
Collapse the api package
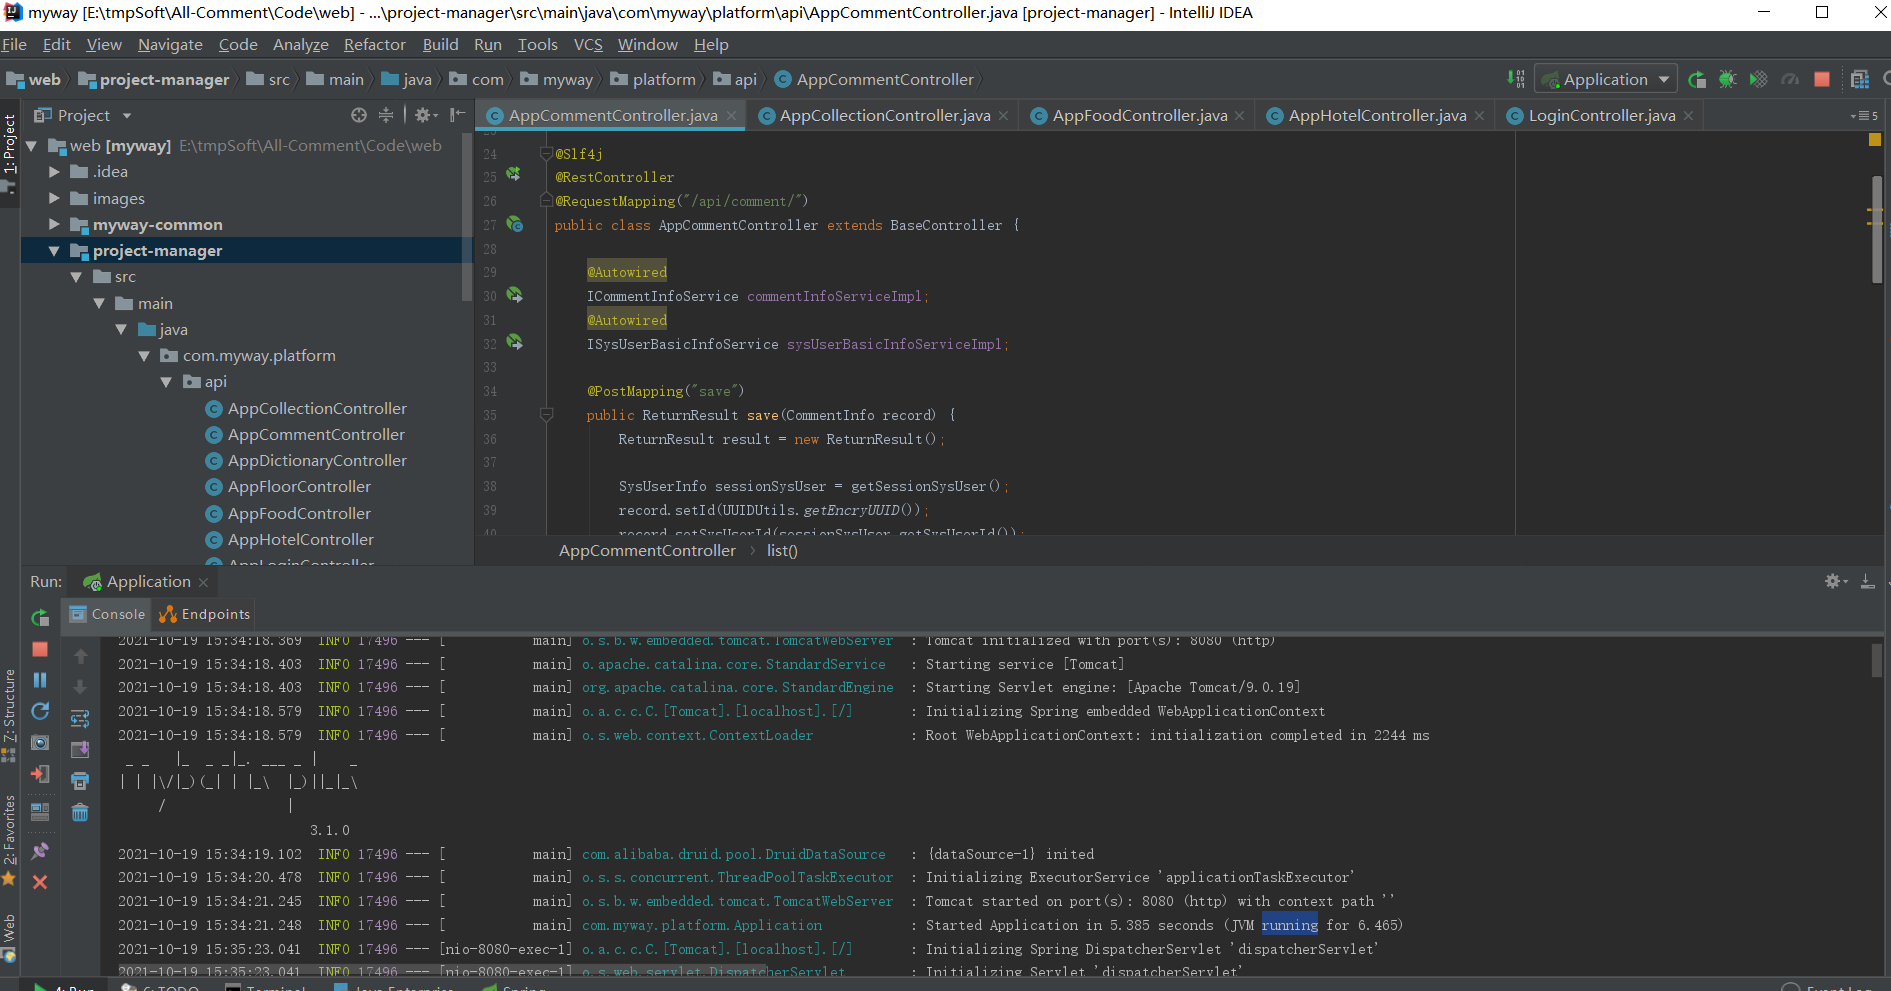[x=166, y=382]
